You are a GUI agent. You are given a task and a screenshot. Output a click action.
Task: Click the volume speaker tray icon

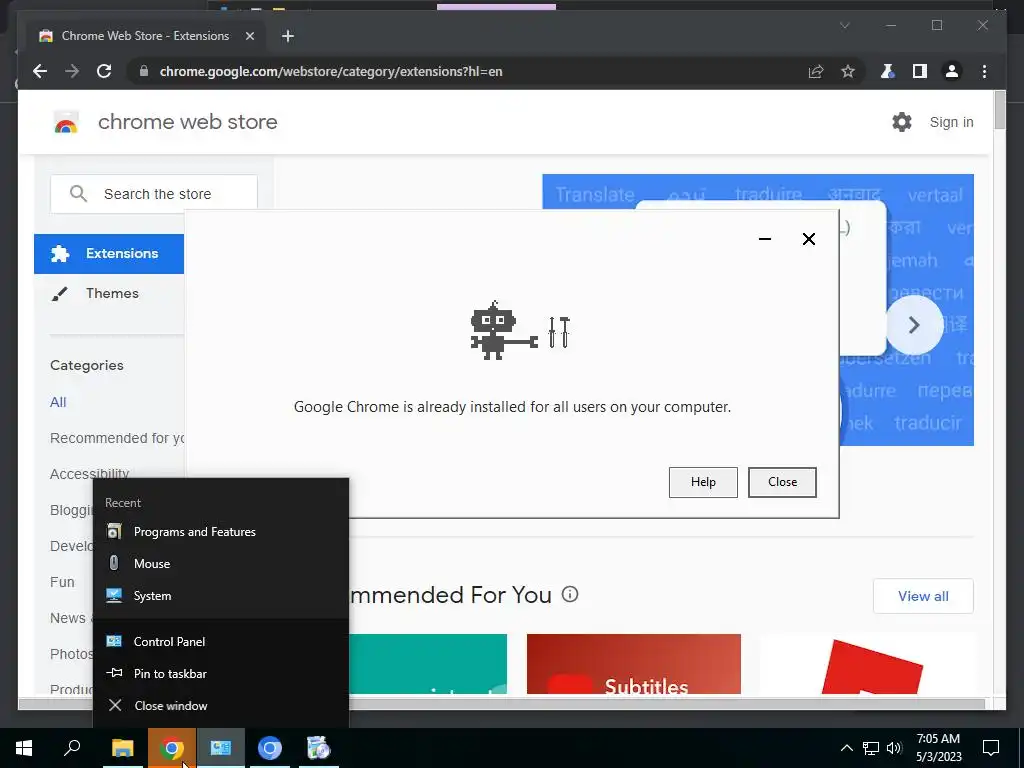(894, 748)
